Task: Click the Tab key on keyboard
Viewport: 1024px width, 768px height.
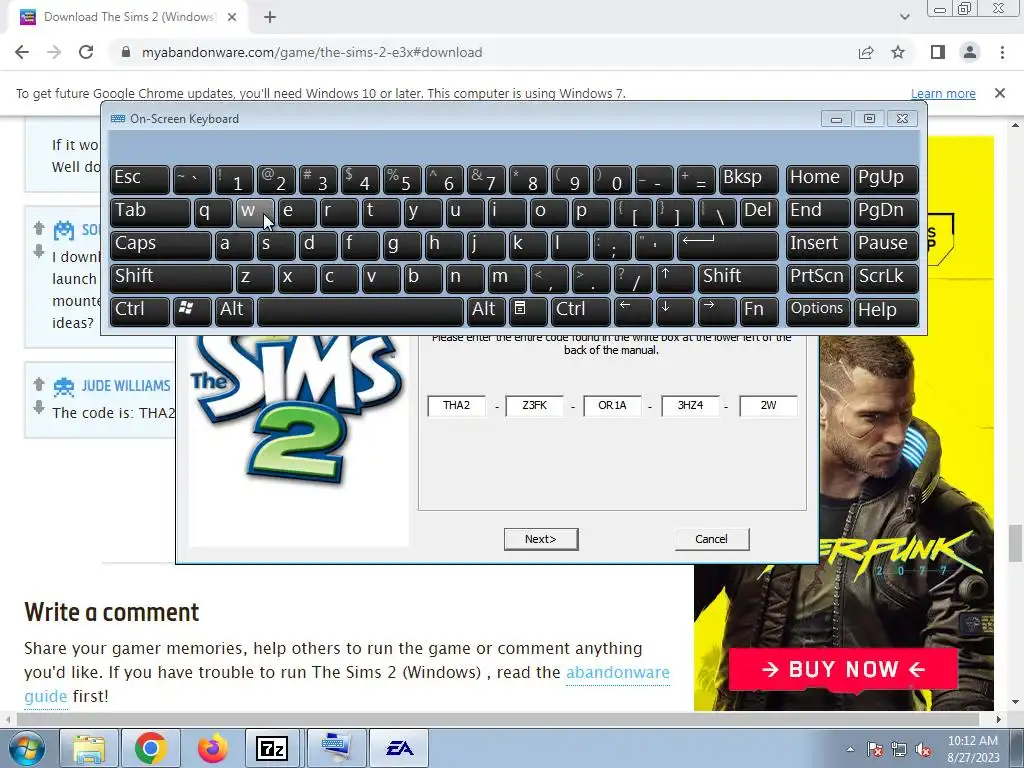Action: tap(150, 212)
